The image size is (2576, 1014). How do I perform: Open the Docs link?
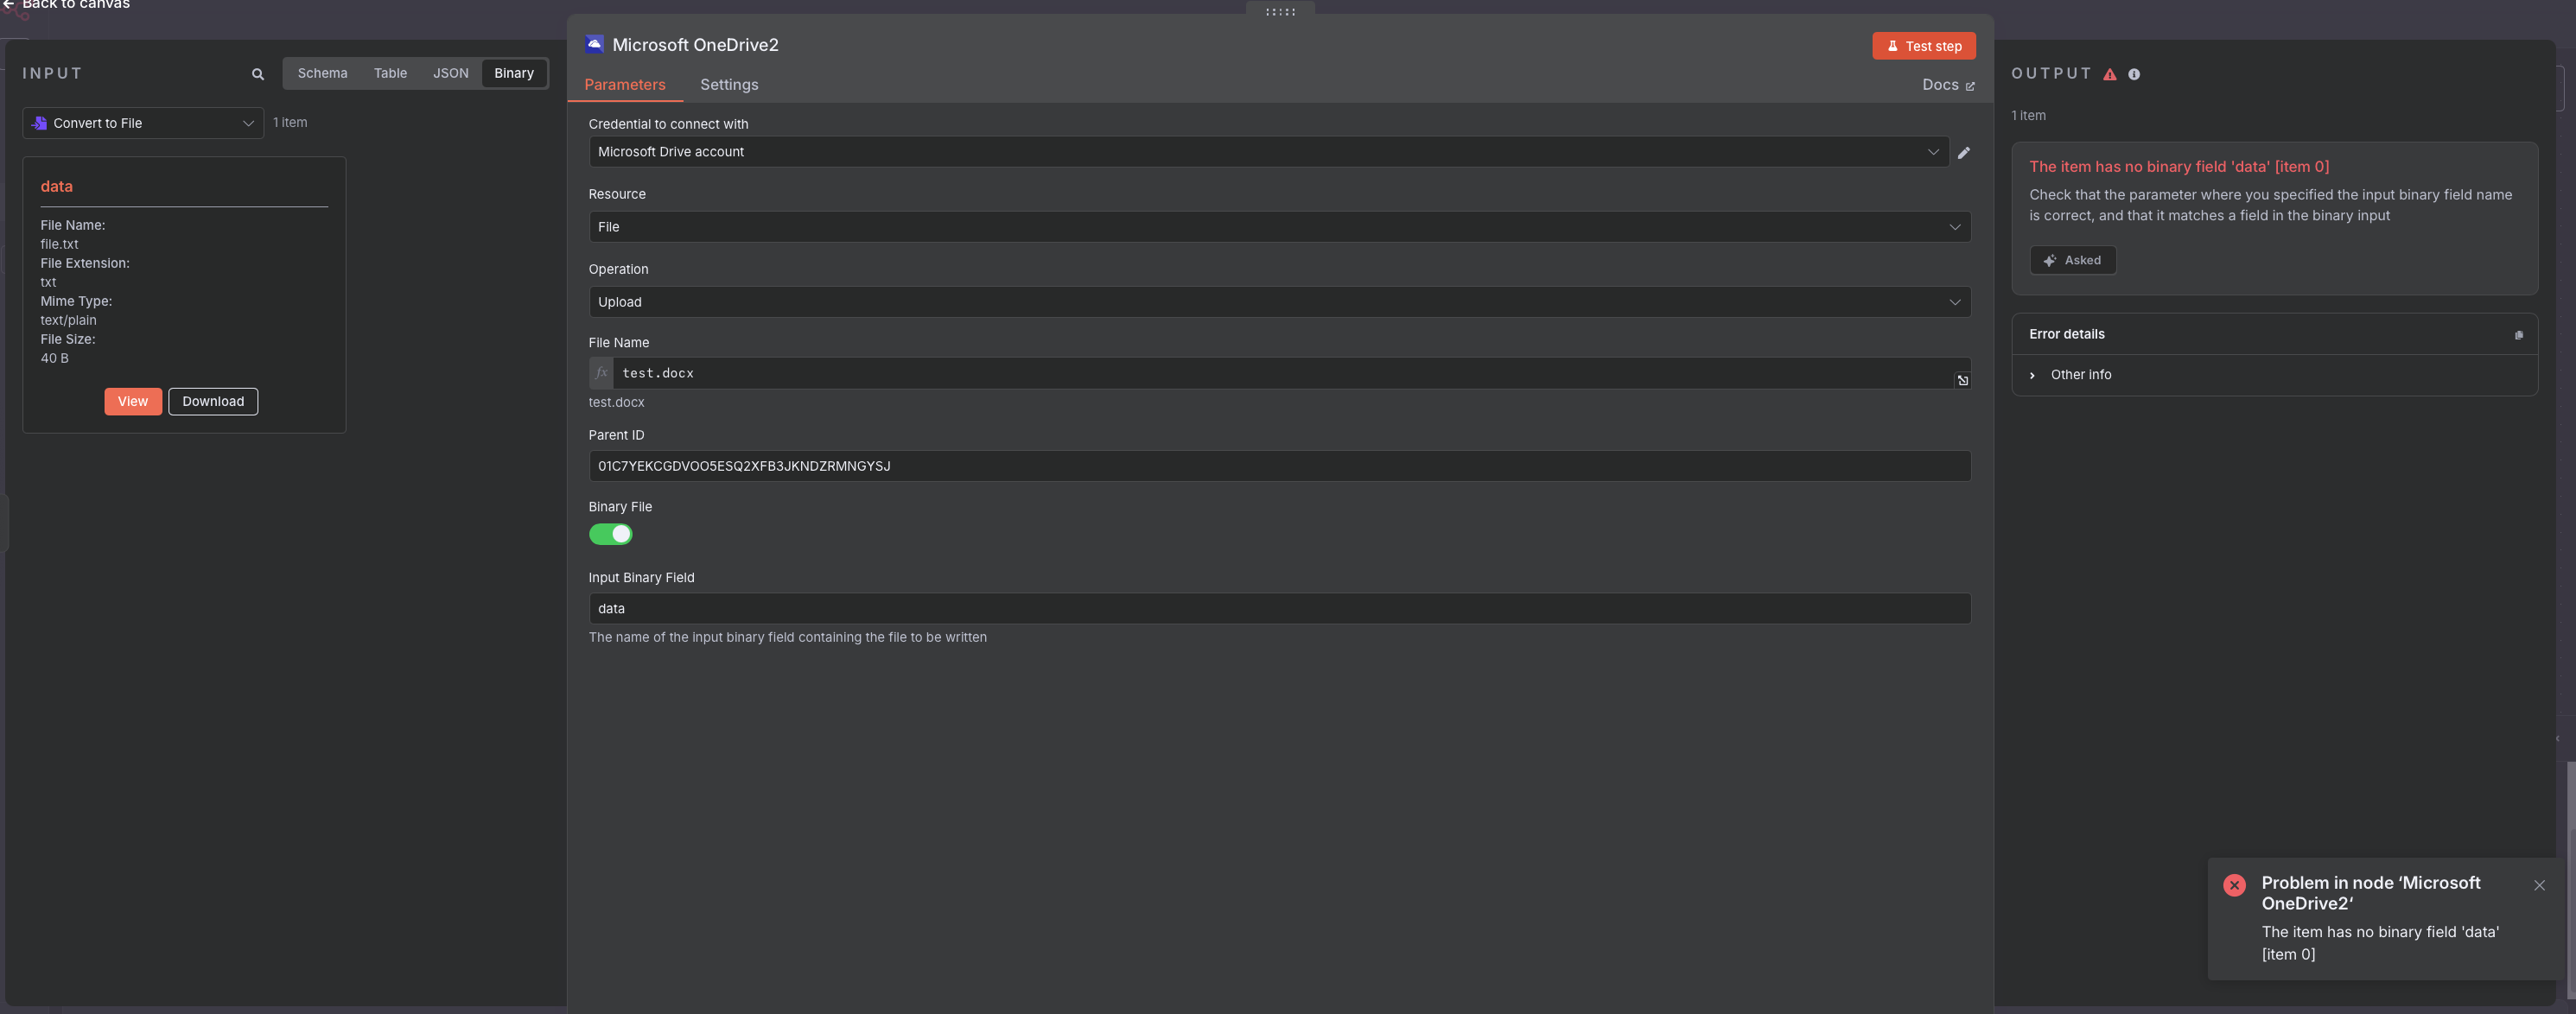(1948, 85)
